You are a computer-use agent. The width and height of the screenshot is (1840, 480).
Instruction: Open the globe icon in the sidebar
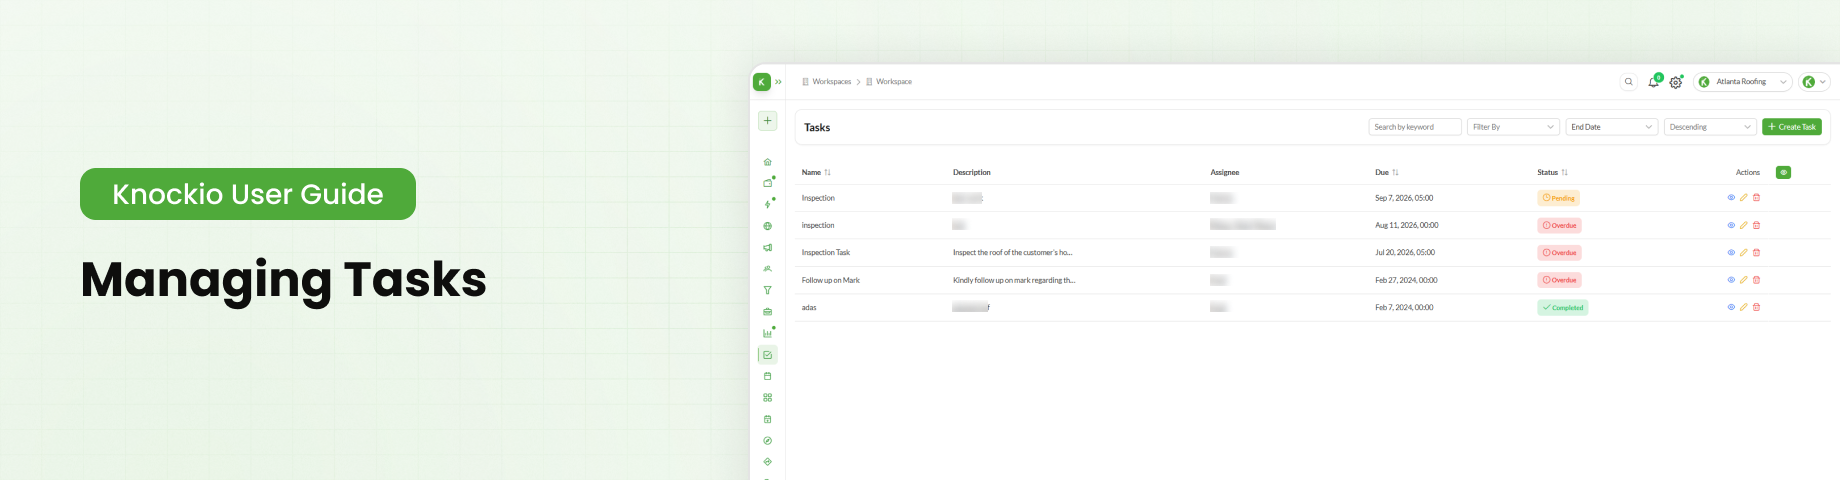coord(768,226)
